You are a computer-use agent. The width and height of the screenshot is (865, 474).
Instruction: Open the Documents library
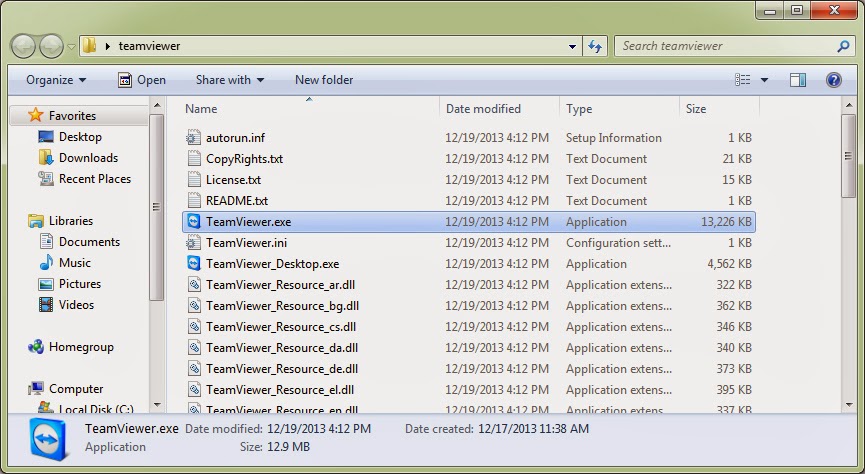click(x=89, y=241)
